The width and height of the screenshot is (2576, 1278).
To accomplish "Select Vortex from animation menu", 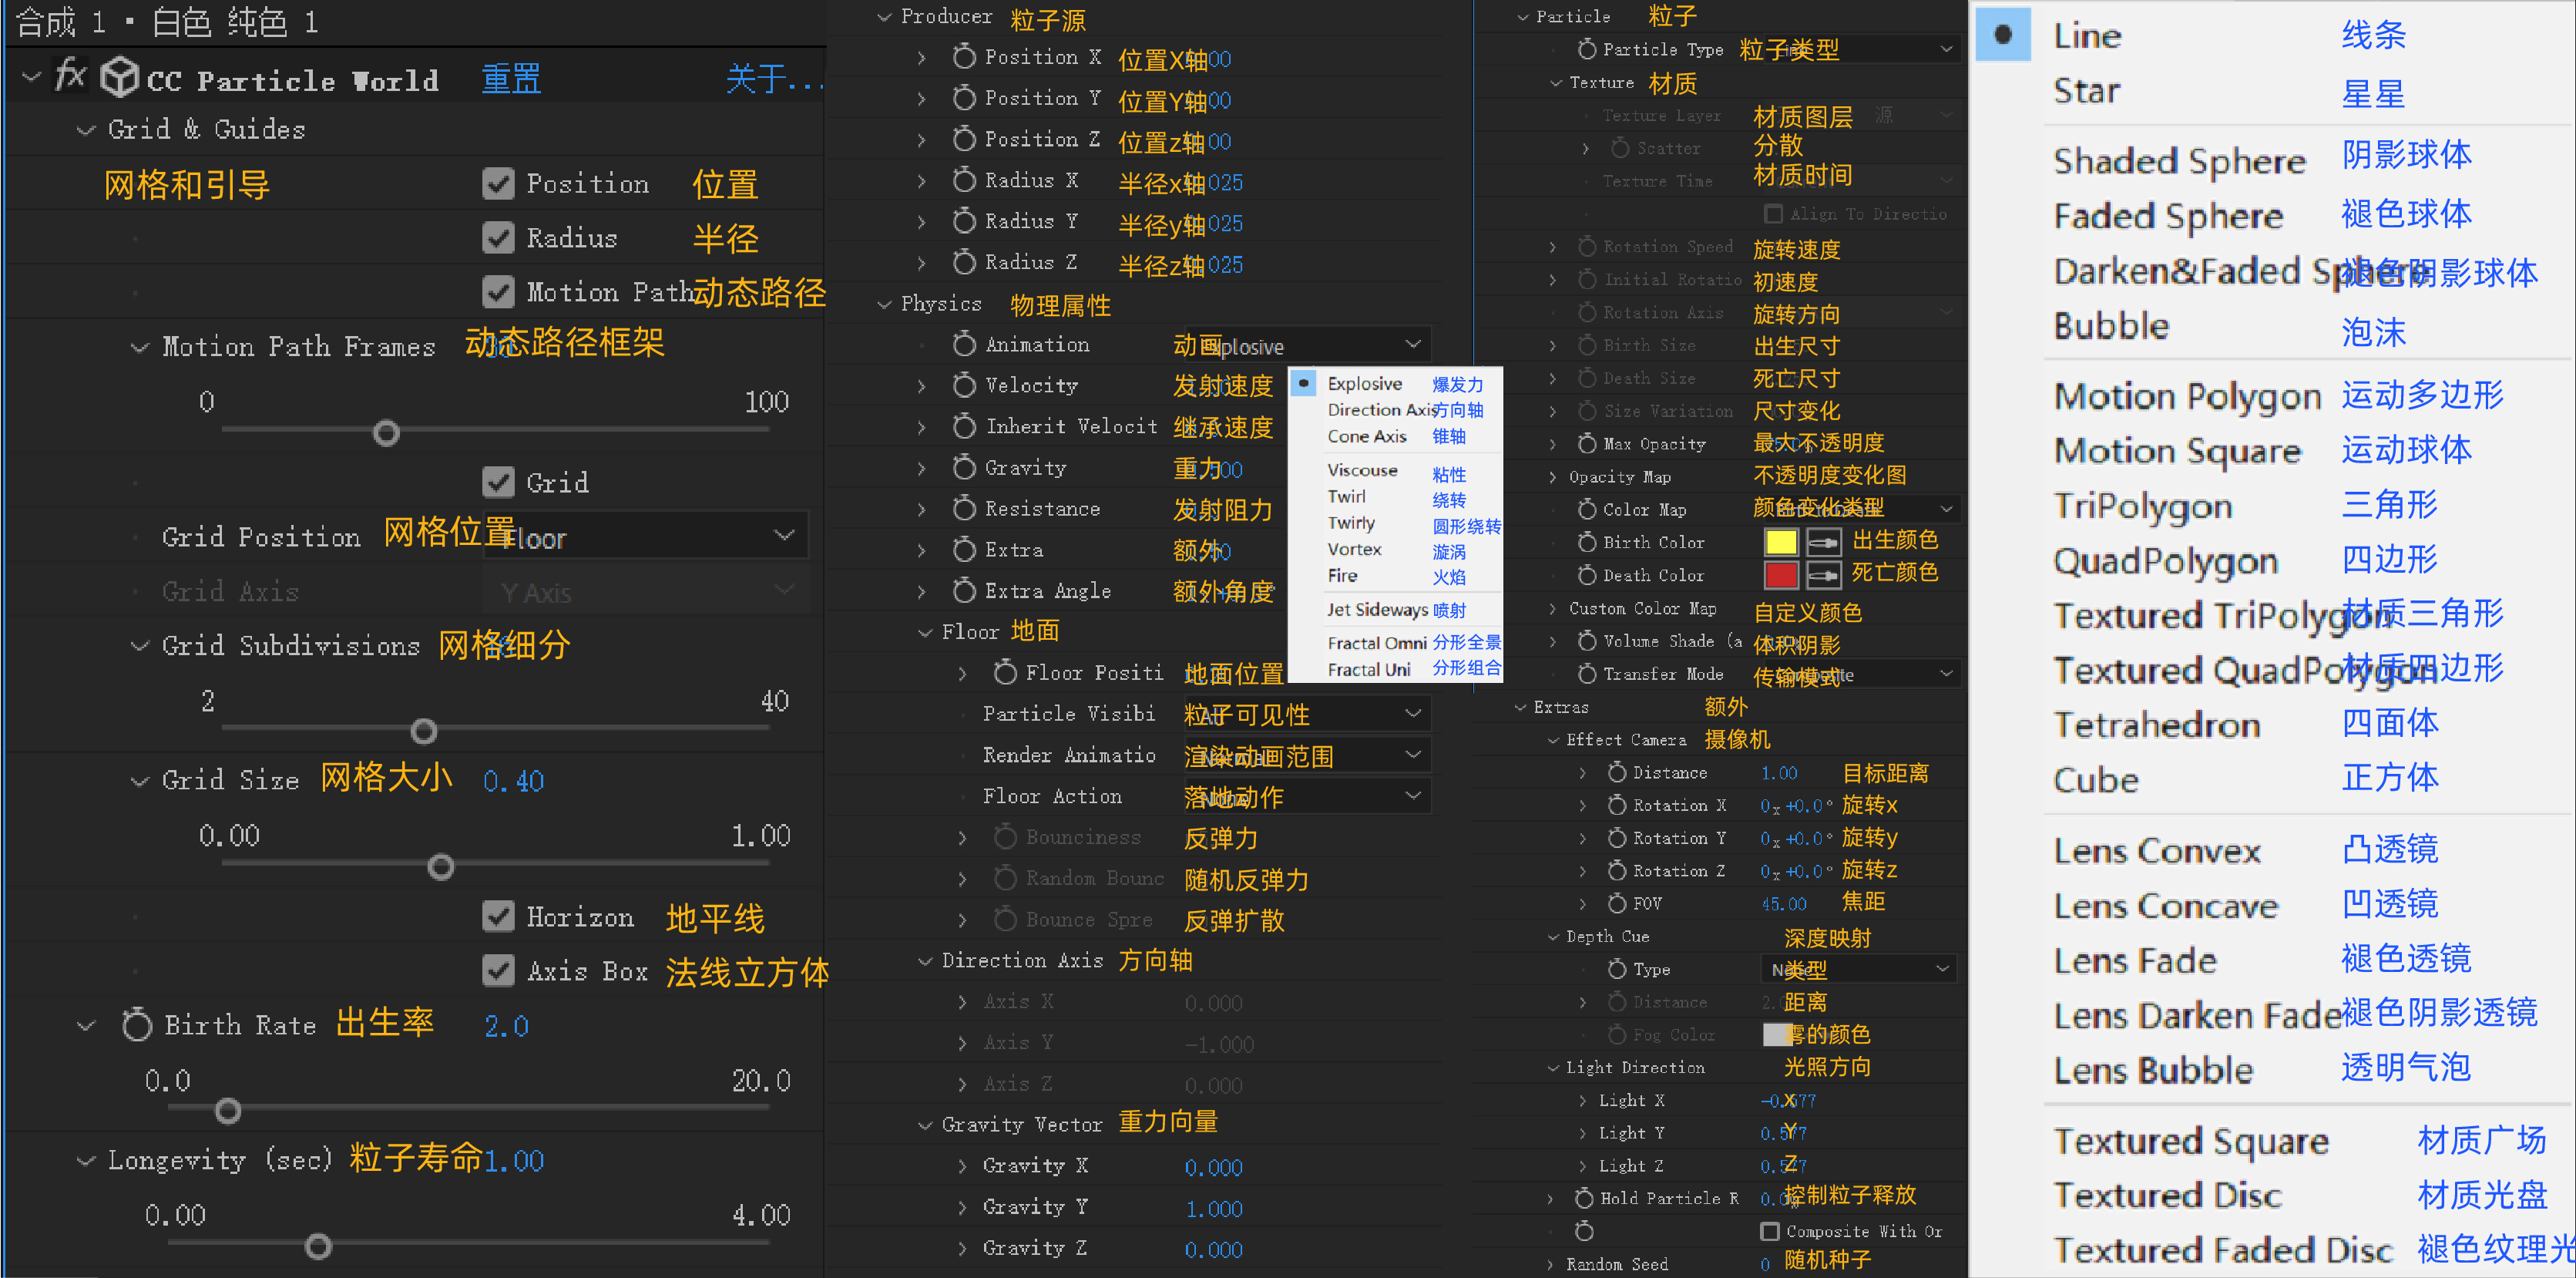I will coord(1354,550).
